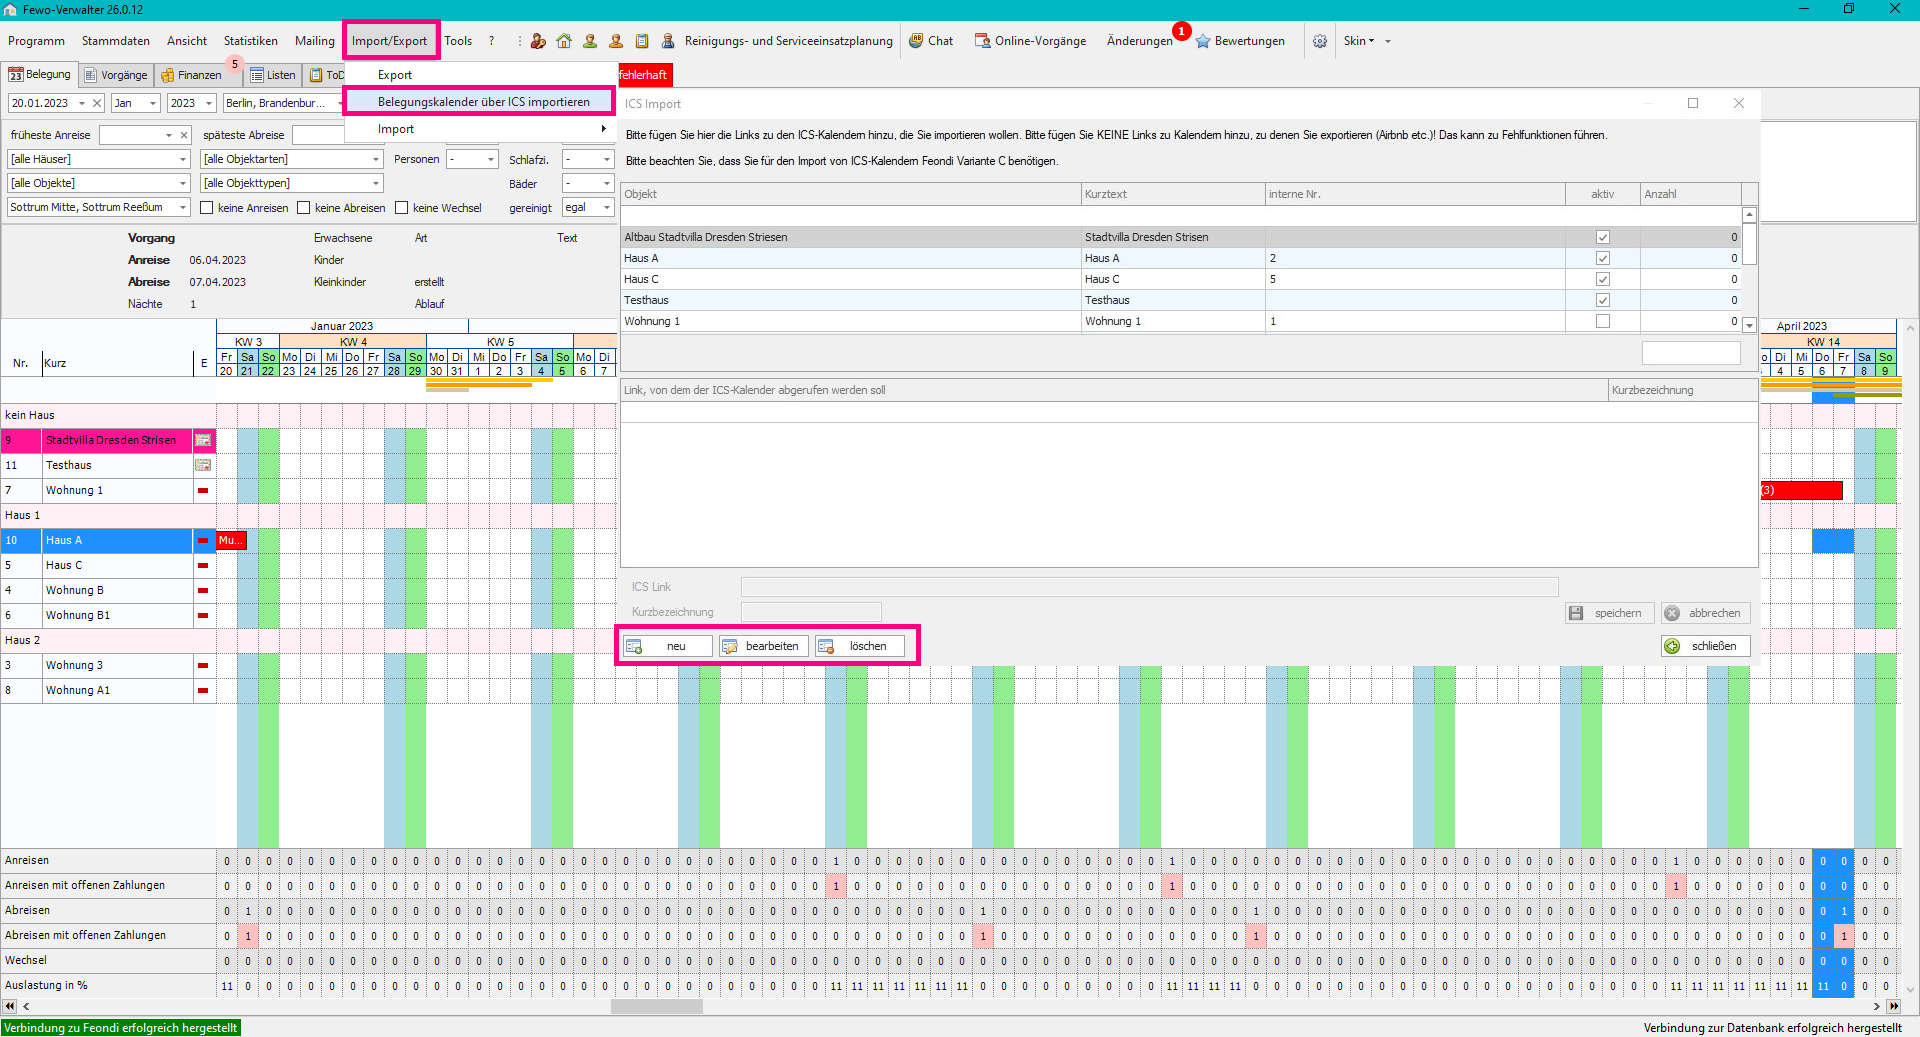This screenshot has width=1920, height=1037.
Task: Open Online-Vorgänge from the toolbar
Action: [1031, 41]
